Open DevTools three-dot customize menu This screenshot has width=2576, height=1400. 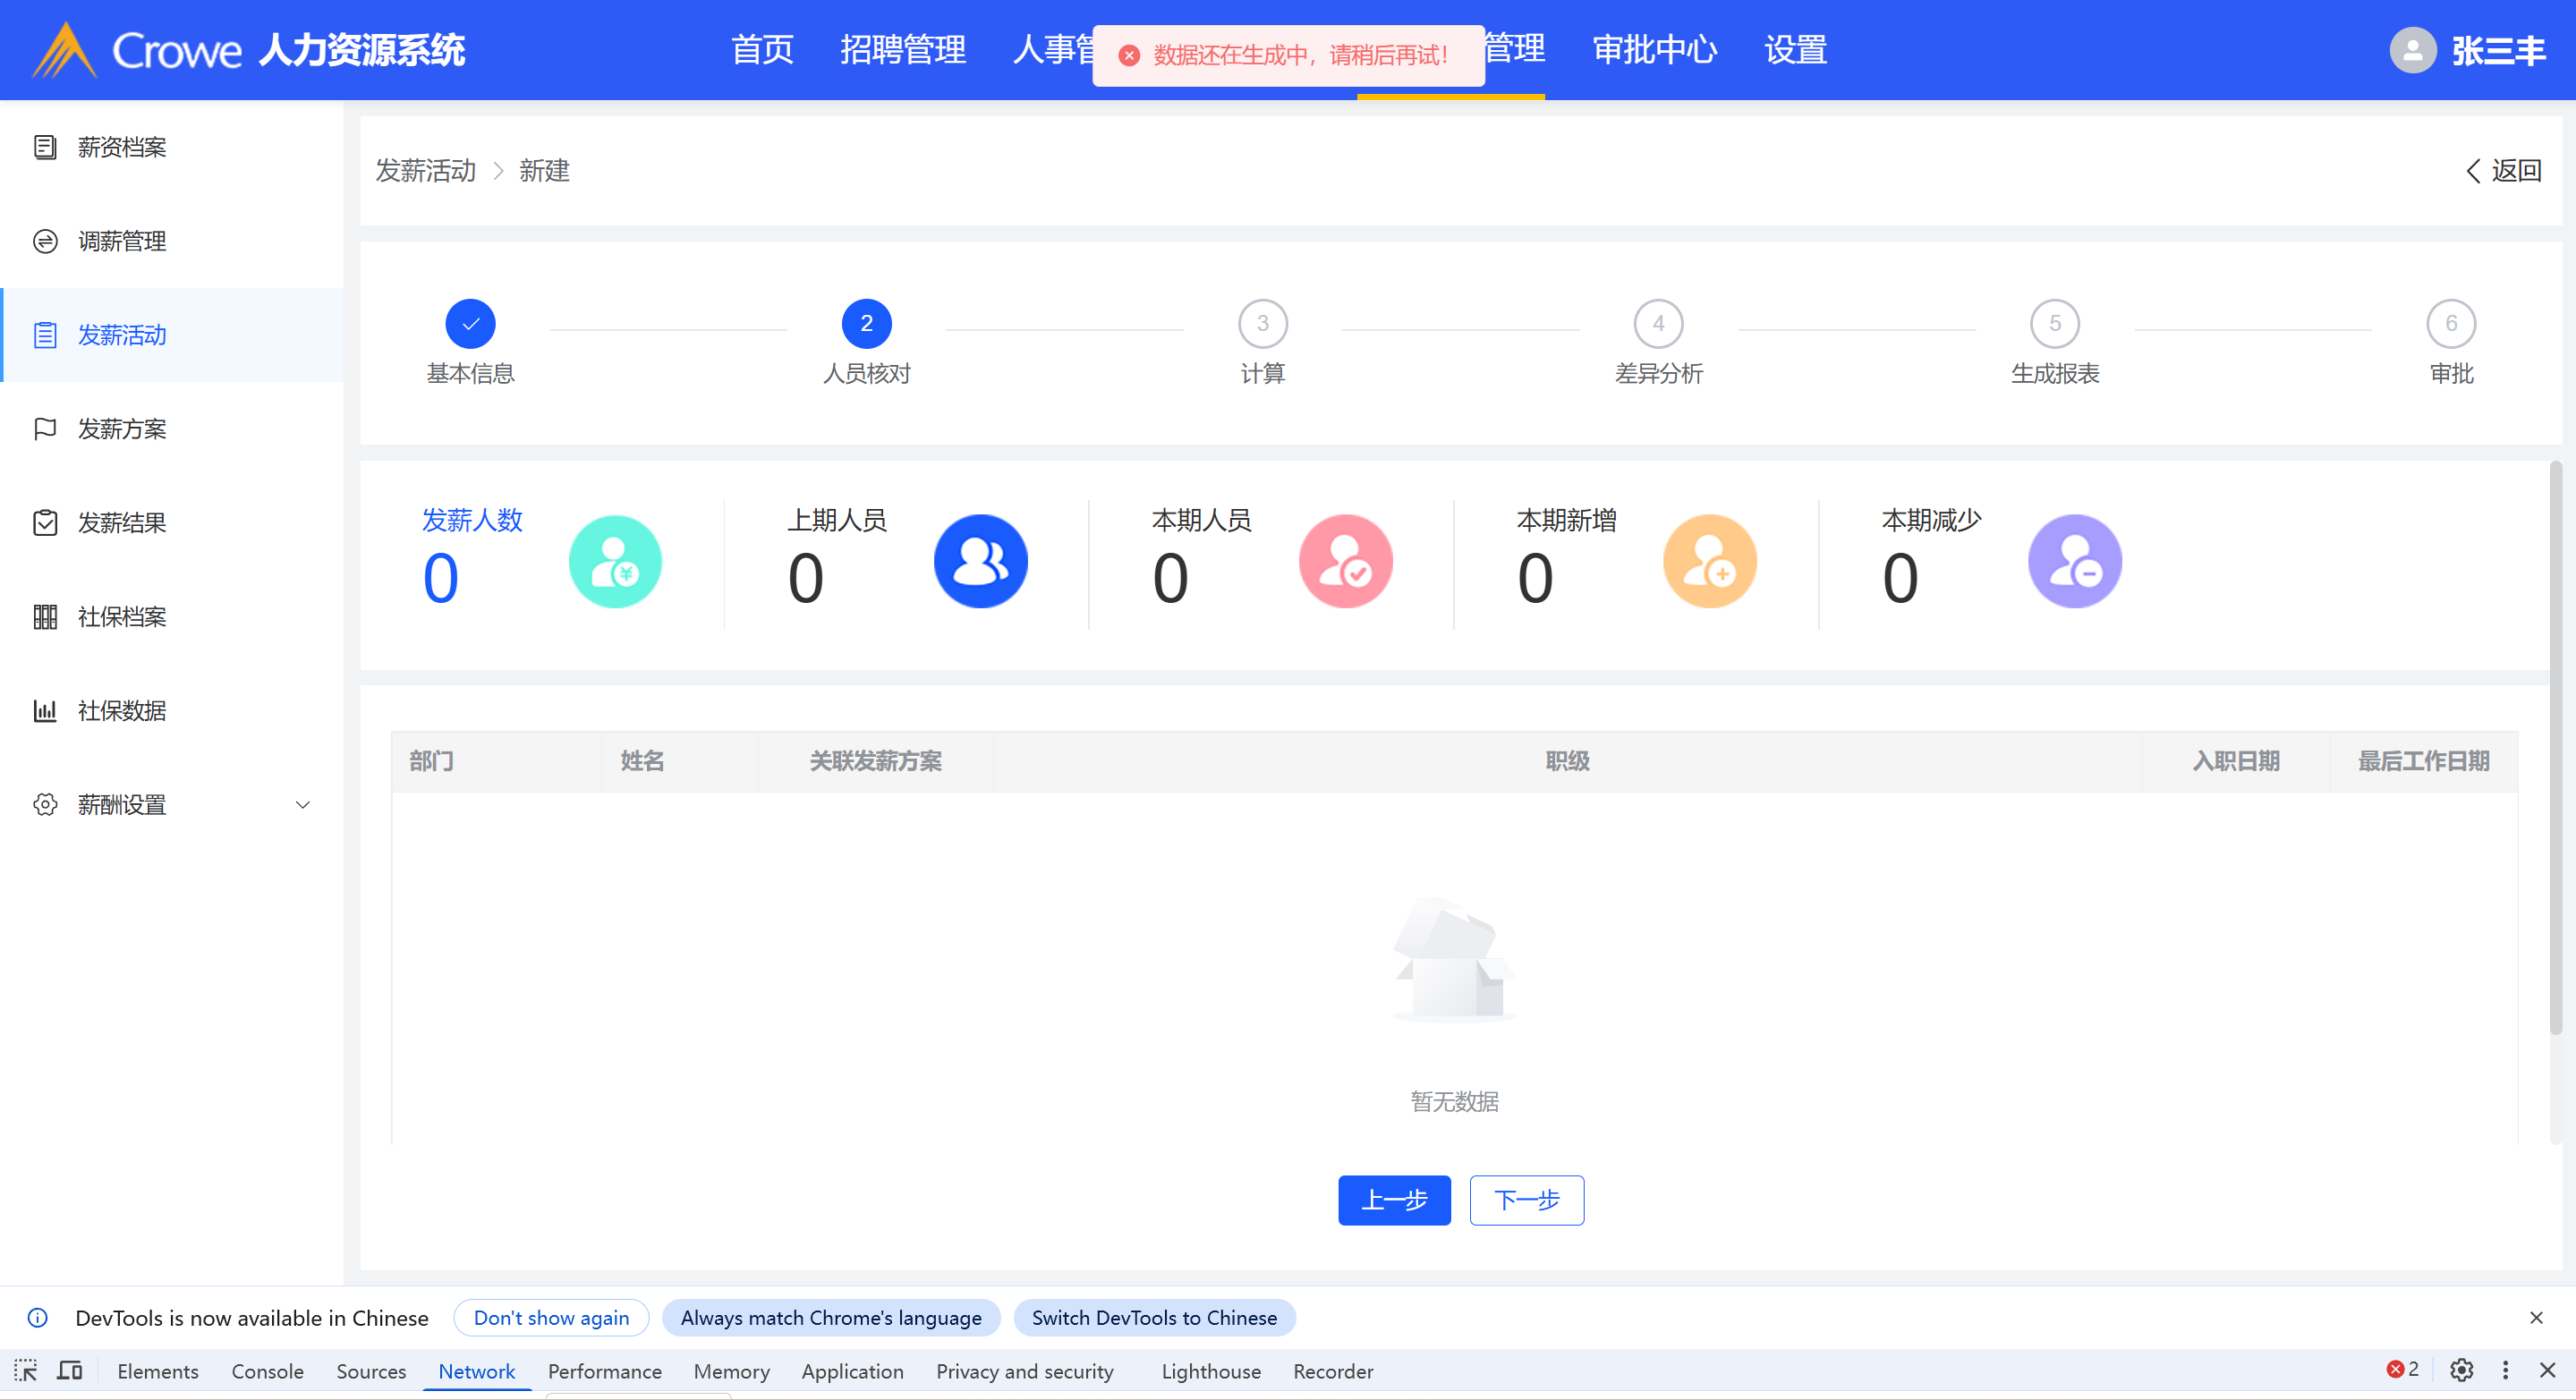(2505, 1370)
